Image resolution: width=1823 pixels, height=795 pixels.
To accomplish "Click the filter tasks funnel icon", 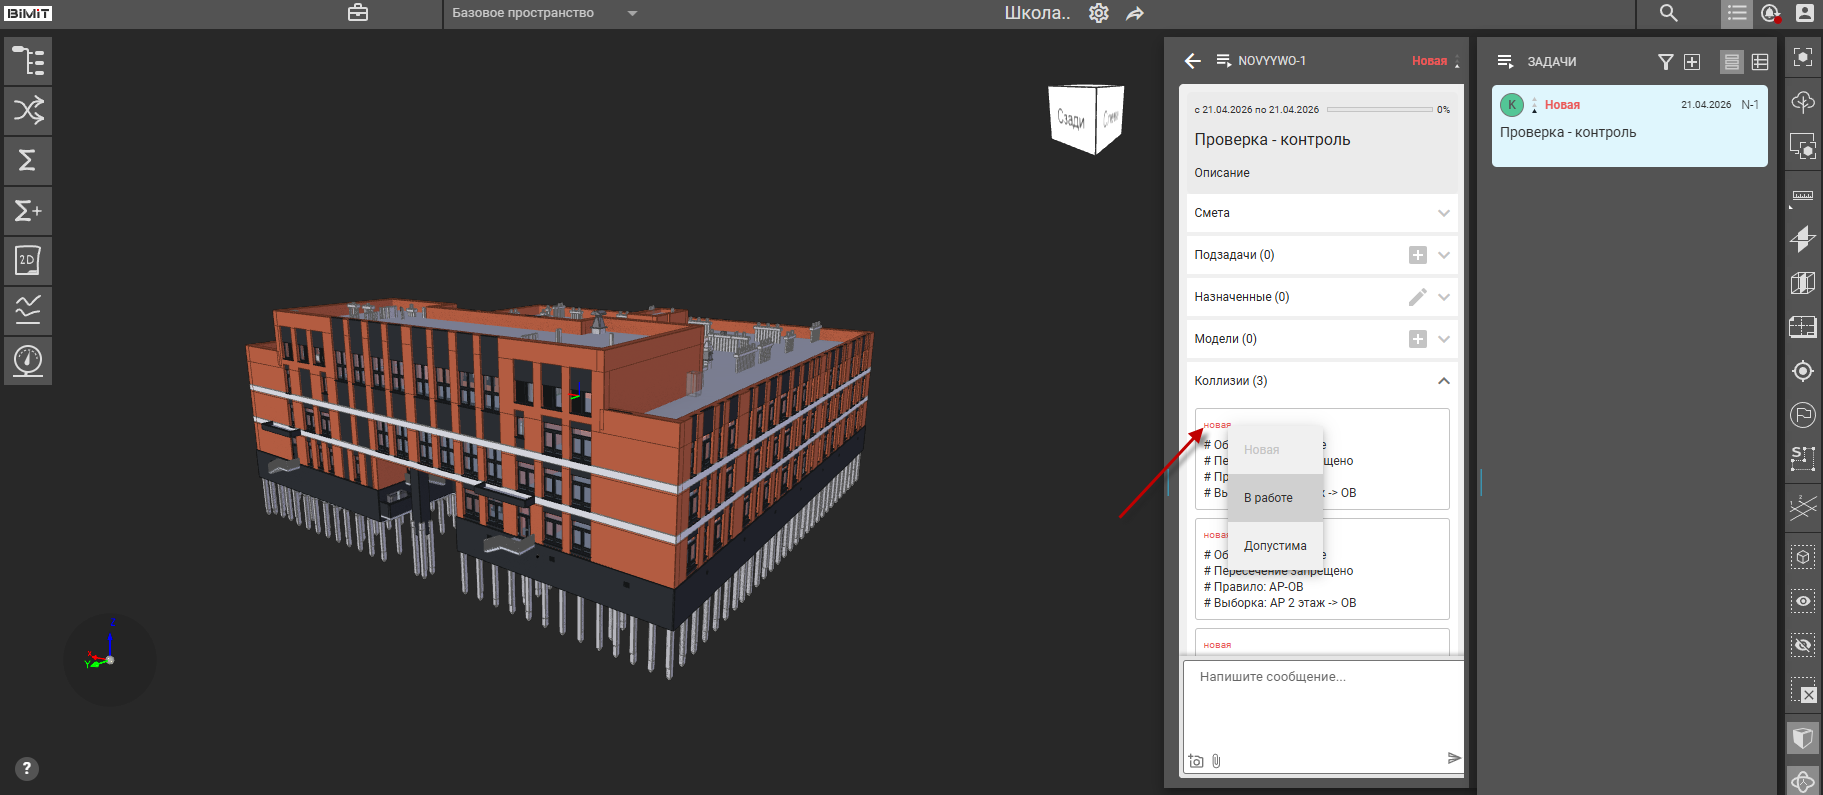I will 1665,62.
